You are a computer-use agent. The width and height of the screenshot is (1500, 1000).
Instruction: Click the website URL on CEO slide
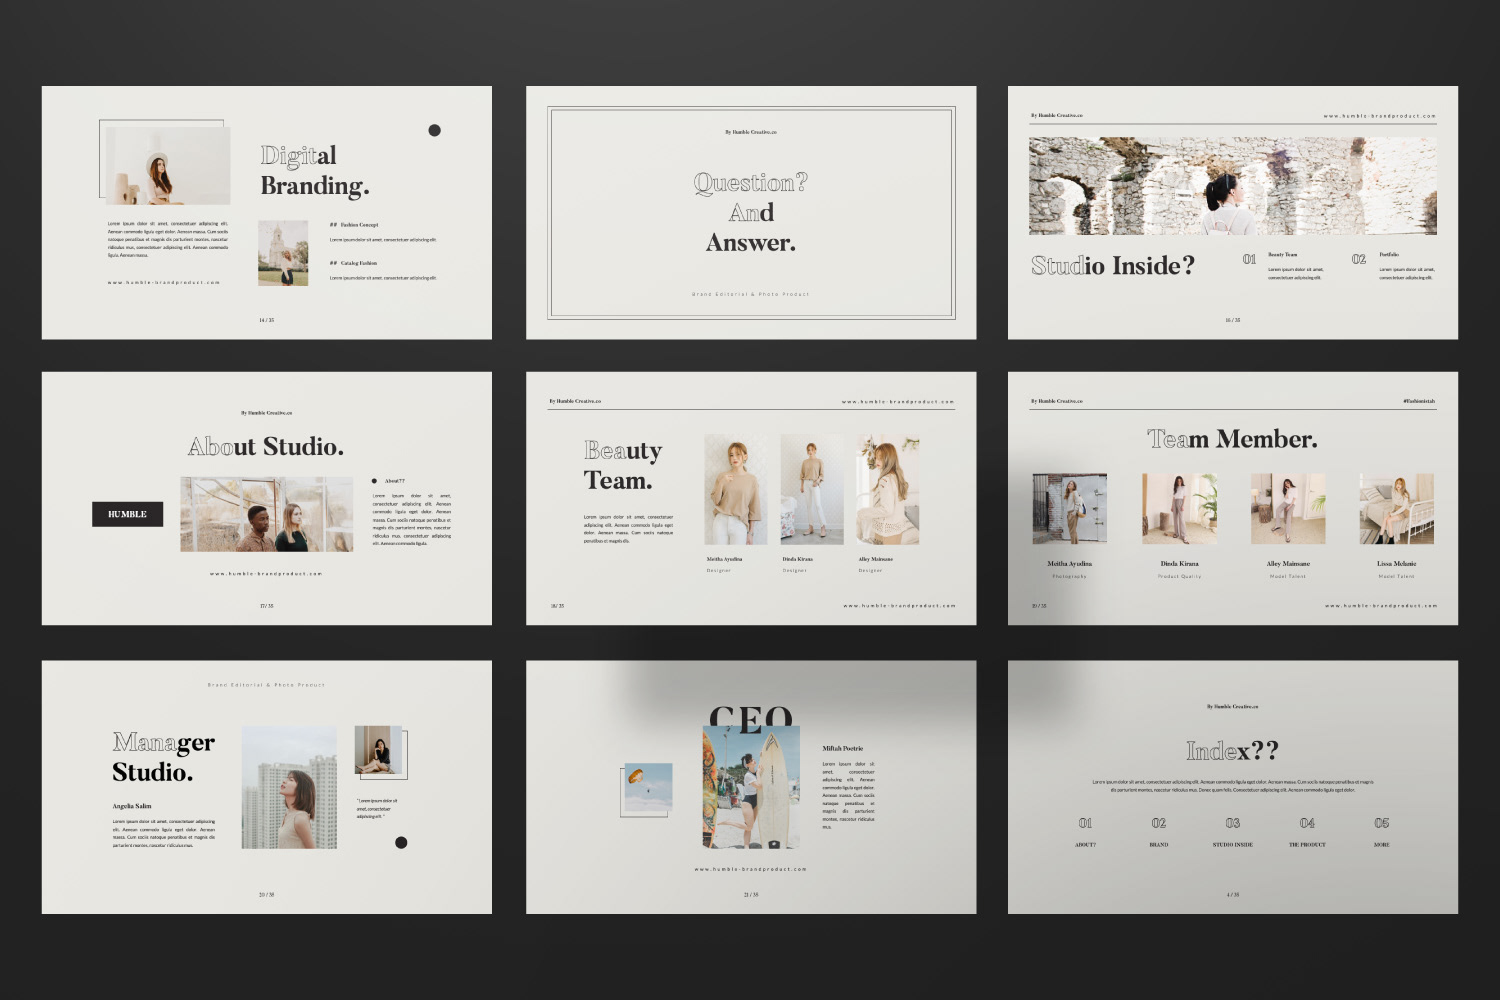click(x=751, y=869)
